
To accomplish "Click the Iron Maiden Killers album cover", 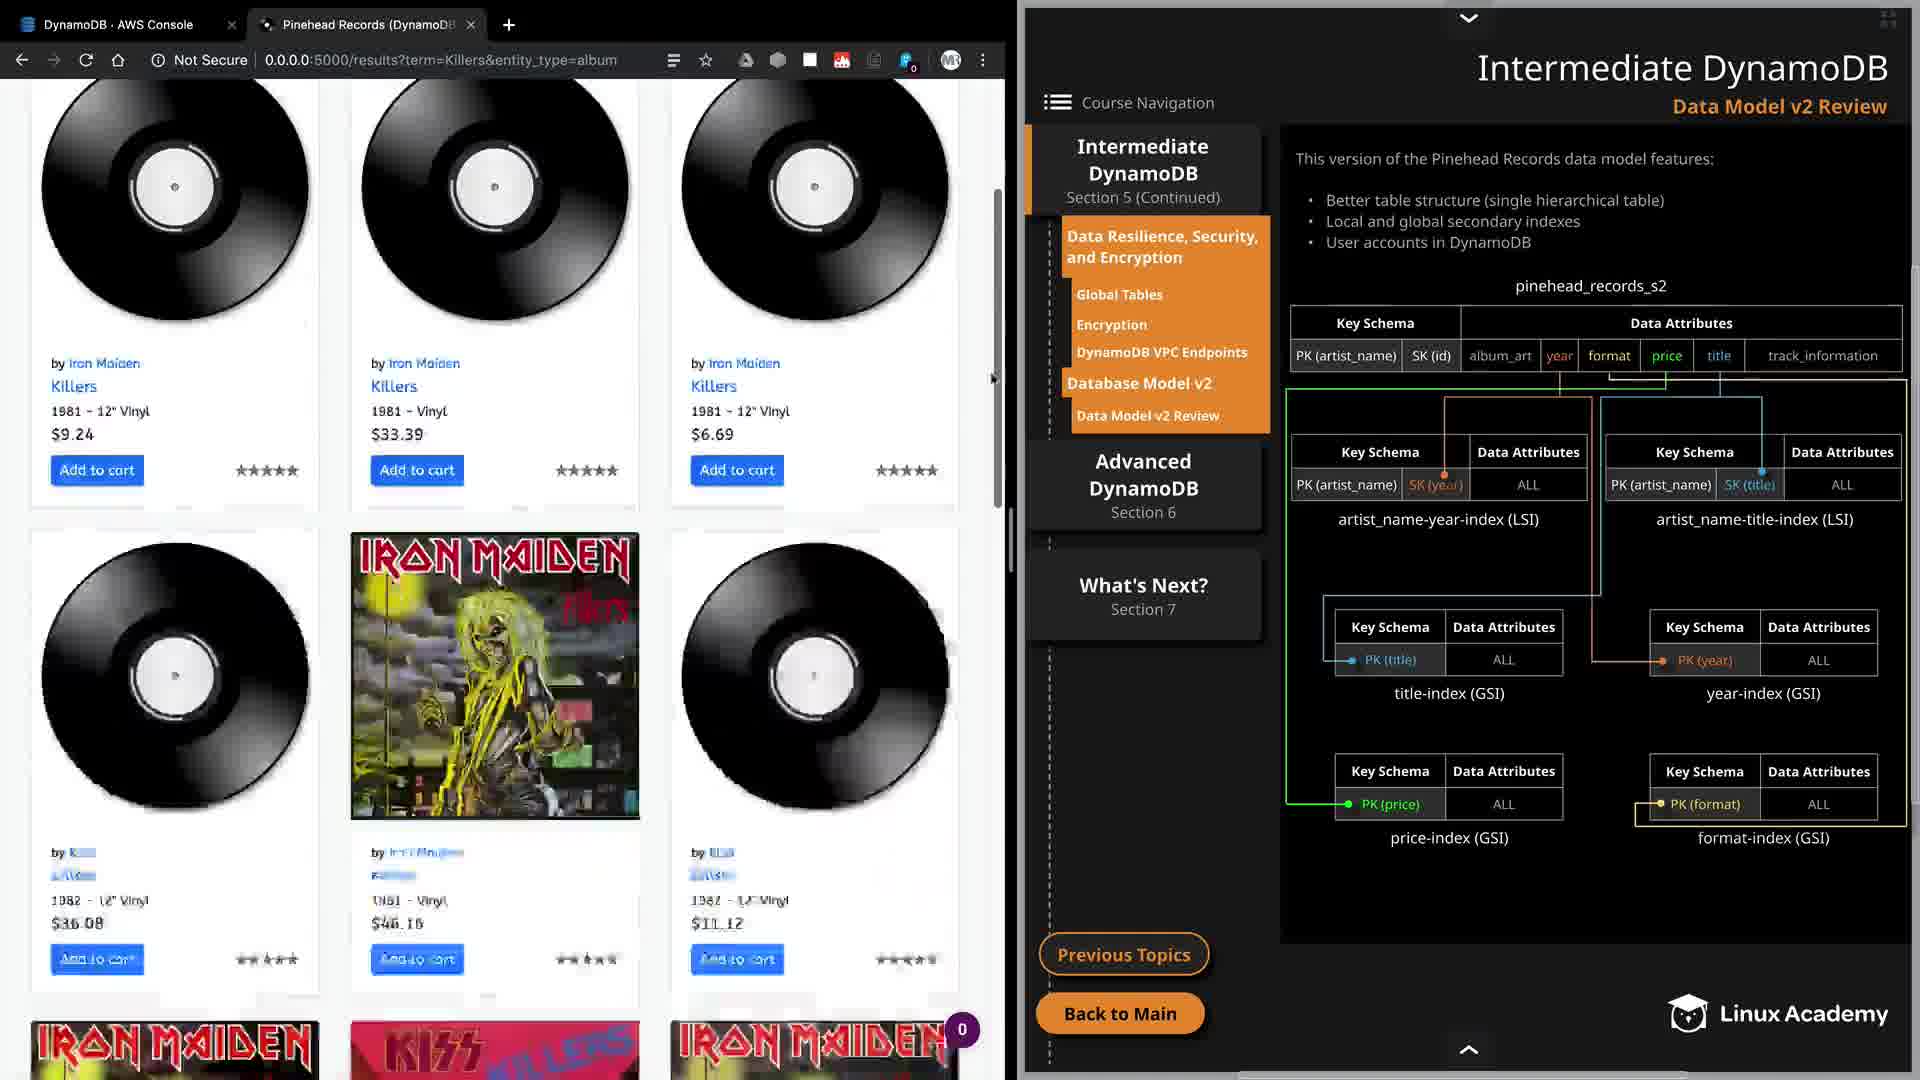I will click(495, 675).
